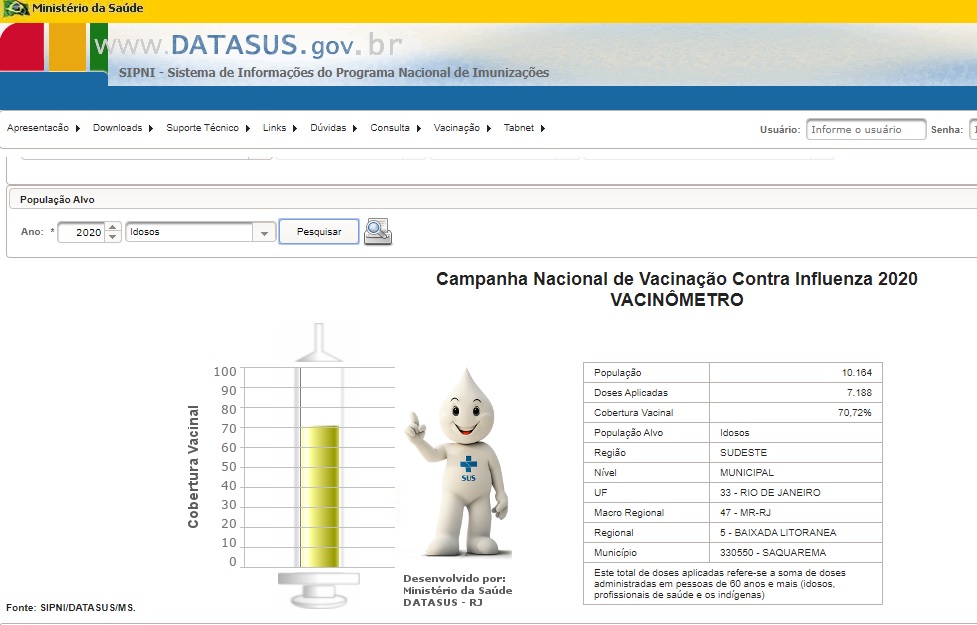Click the VACINÔMETRO chart title
Image resolution: width=977 pixels, height=625 pixels.
click(677, 300)
